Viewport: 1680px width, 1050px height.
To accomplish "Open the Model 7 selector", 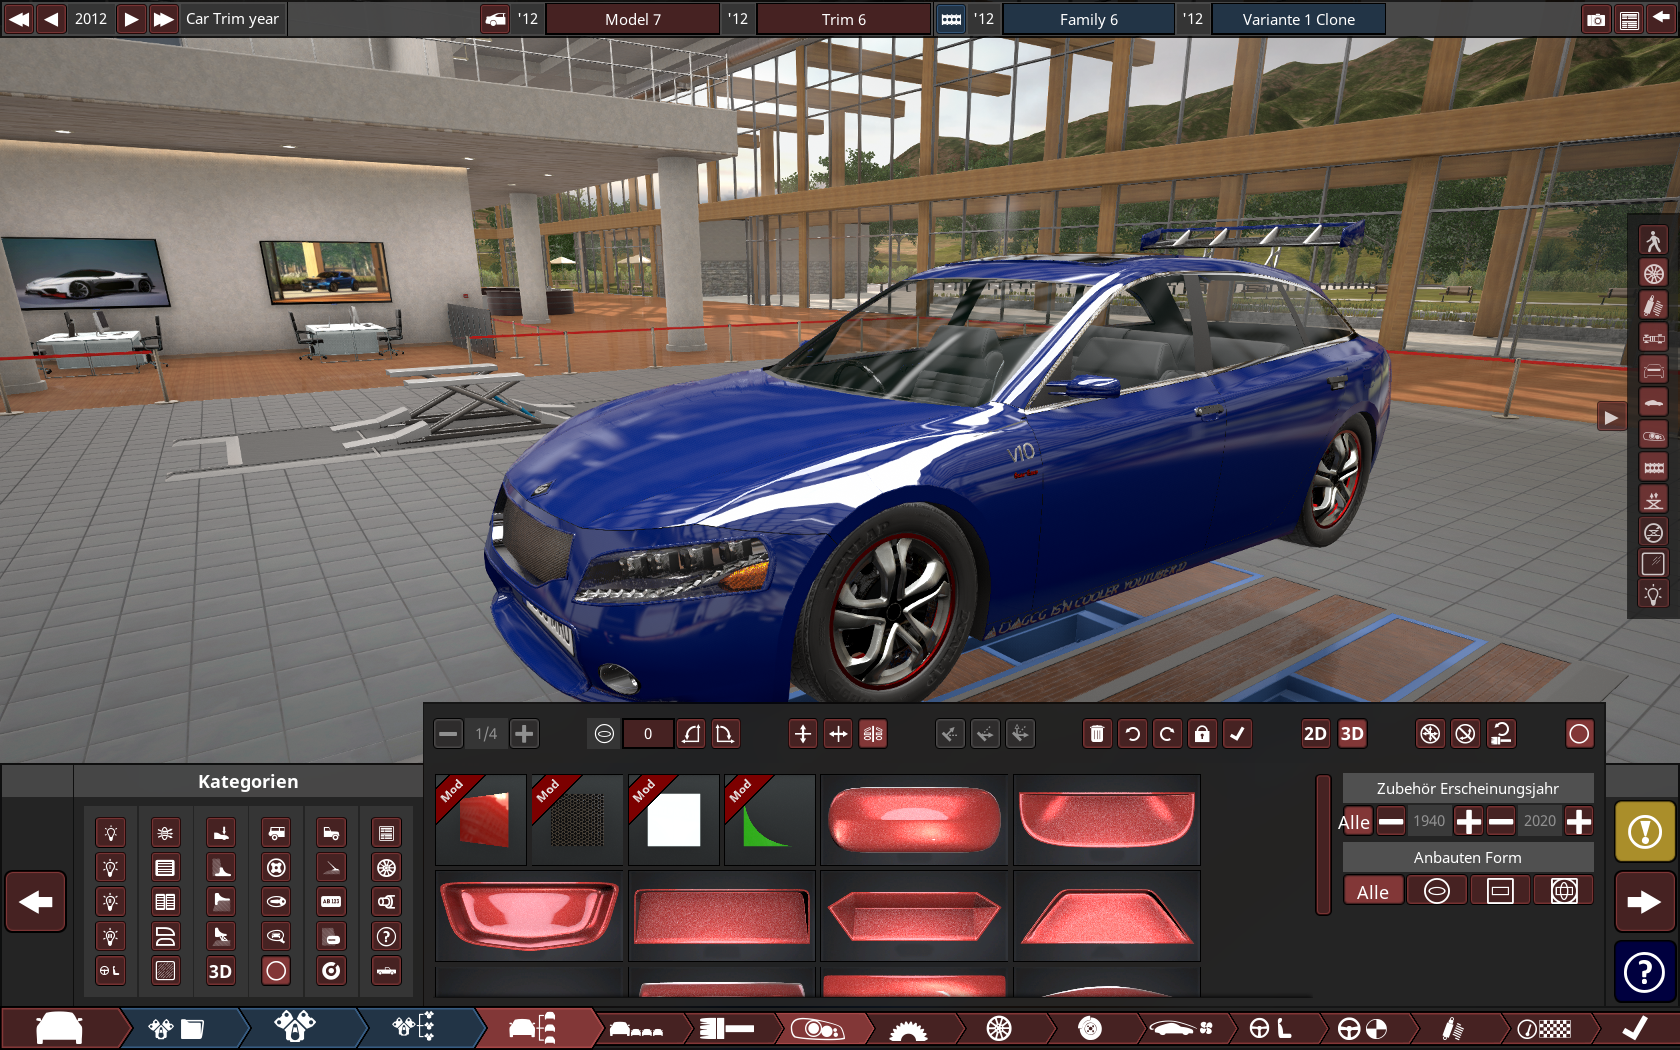I will [x=633, y=19].
